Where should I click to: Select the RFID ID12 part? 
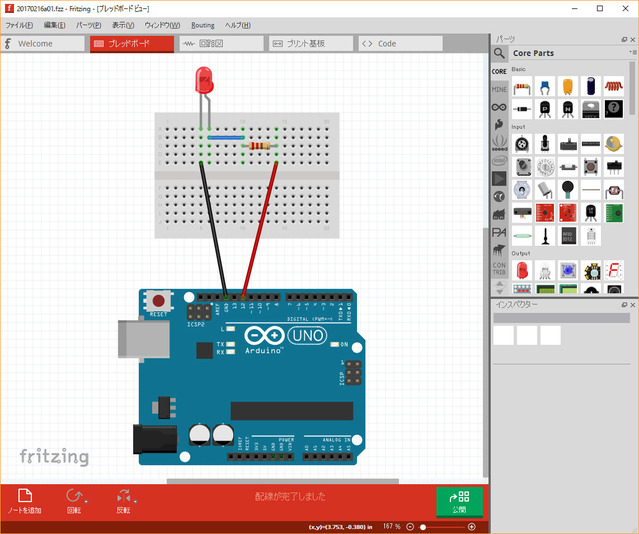click(568, 236)
